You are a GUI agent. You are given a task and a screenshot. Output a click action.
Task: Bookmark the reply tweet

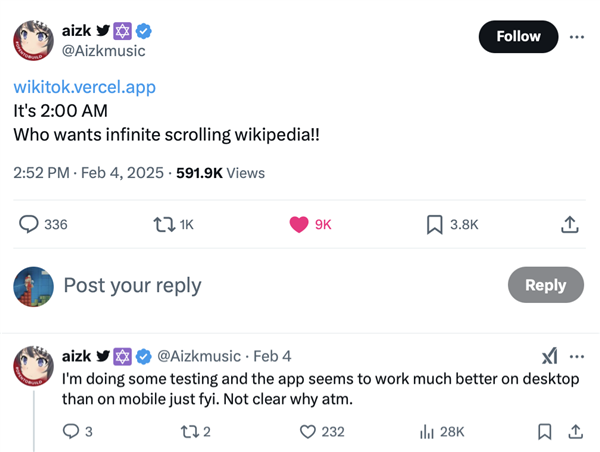click(x=544, y=431)
